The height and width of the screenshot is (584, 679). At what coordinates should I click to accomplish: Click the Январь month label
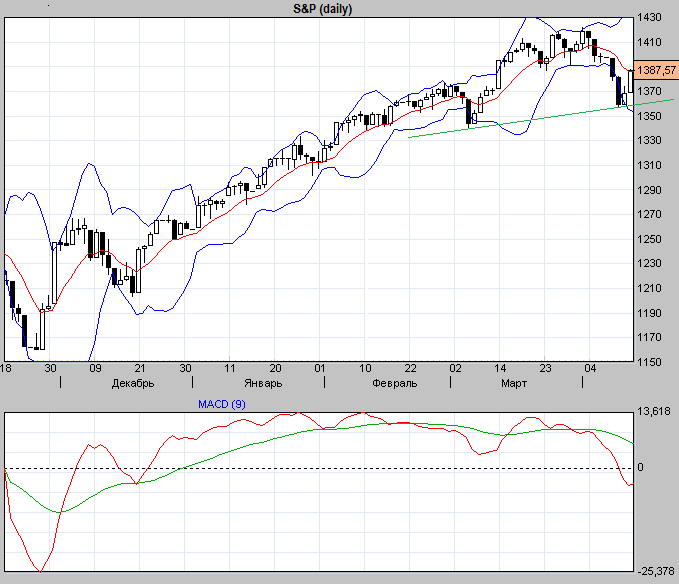[263, 384]
